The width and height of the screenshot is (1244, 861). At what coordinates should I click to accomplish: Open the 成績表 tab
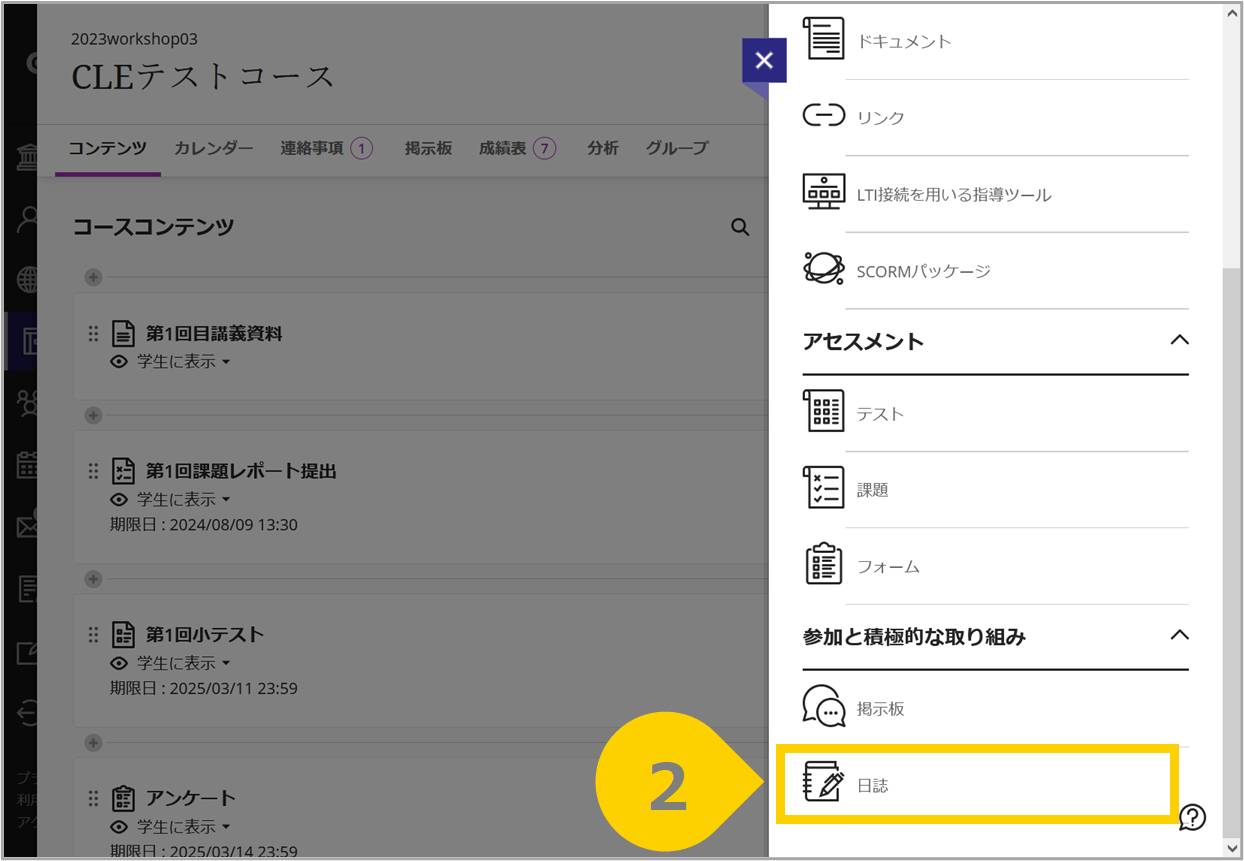[517, 148]
